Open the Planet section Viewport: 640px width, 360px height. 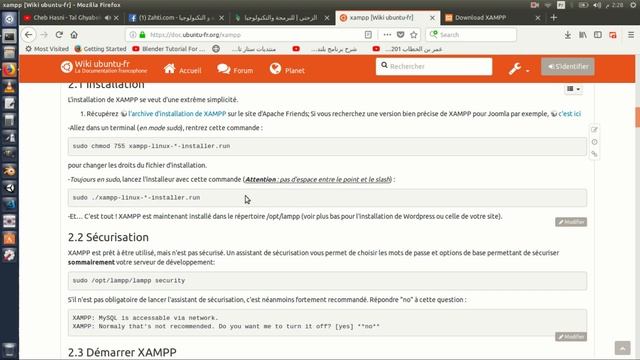(x=287, y=70)
